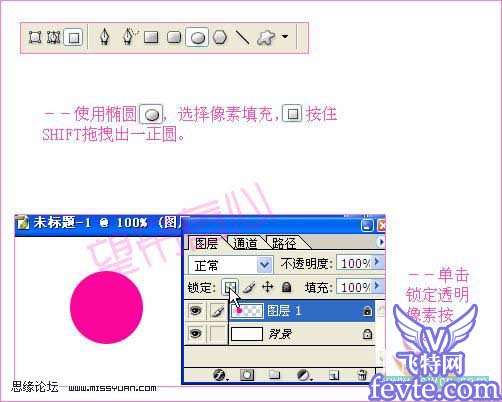The image size is (502, 402).
Task: Select the Polygon shape tool
Action: click(220, 37)
